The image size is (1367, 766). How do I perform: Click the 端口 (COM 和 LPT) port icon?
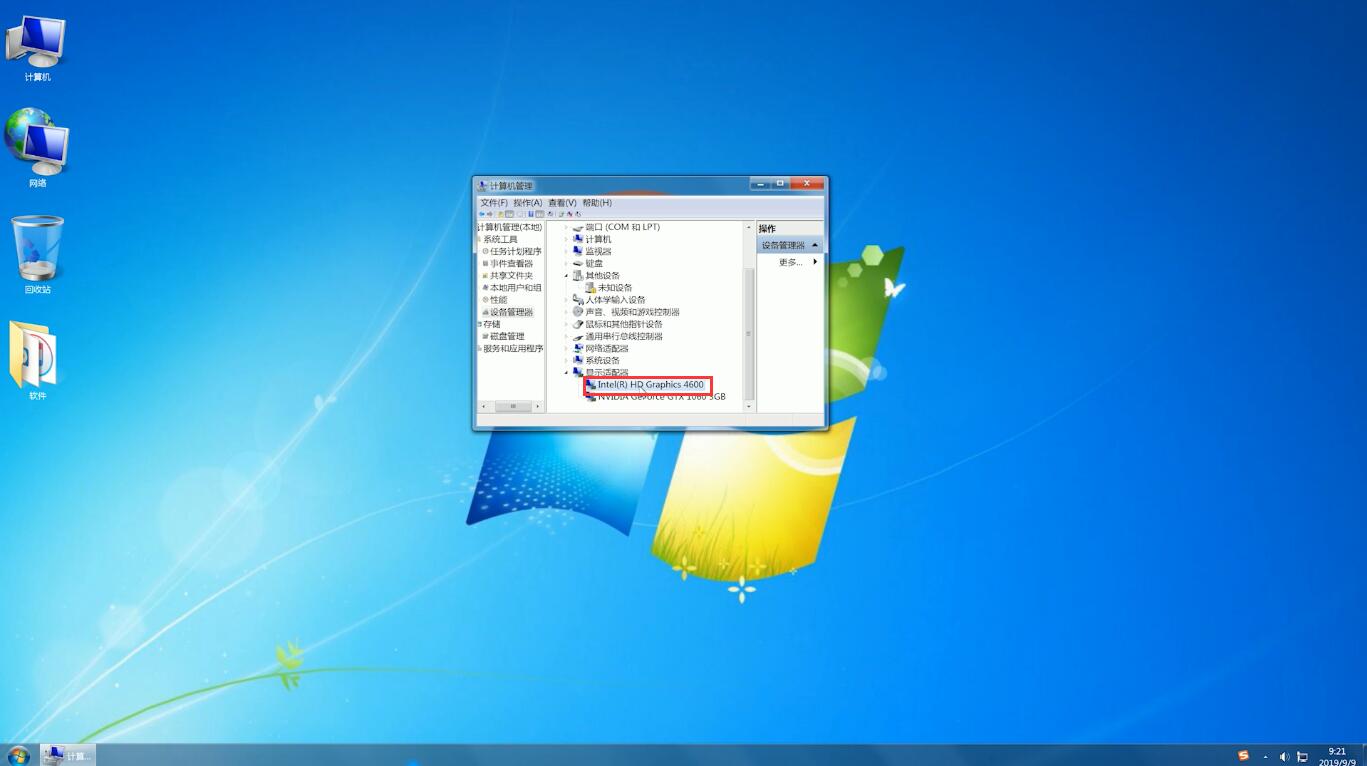578,227
